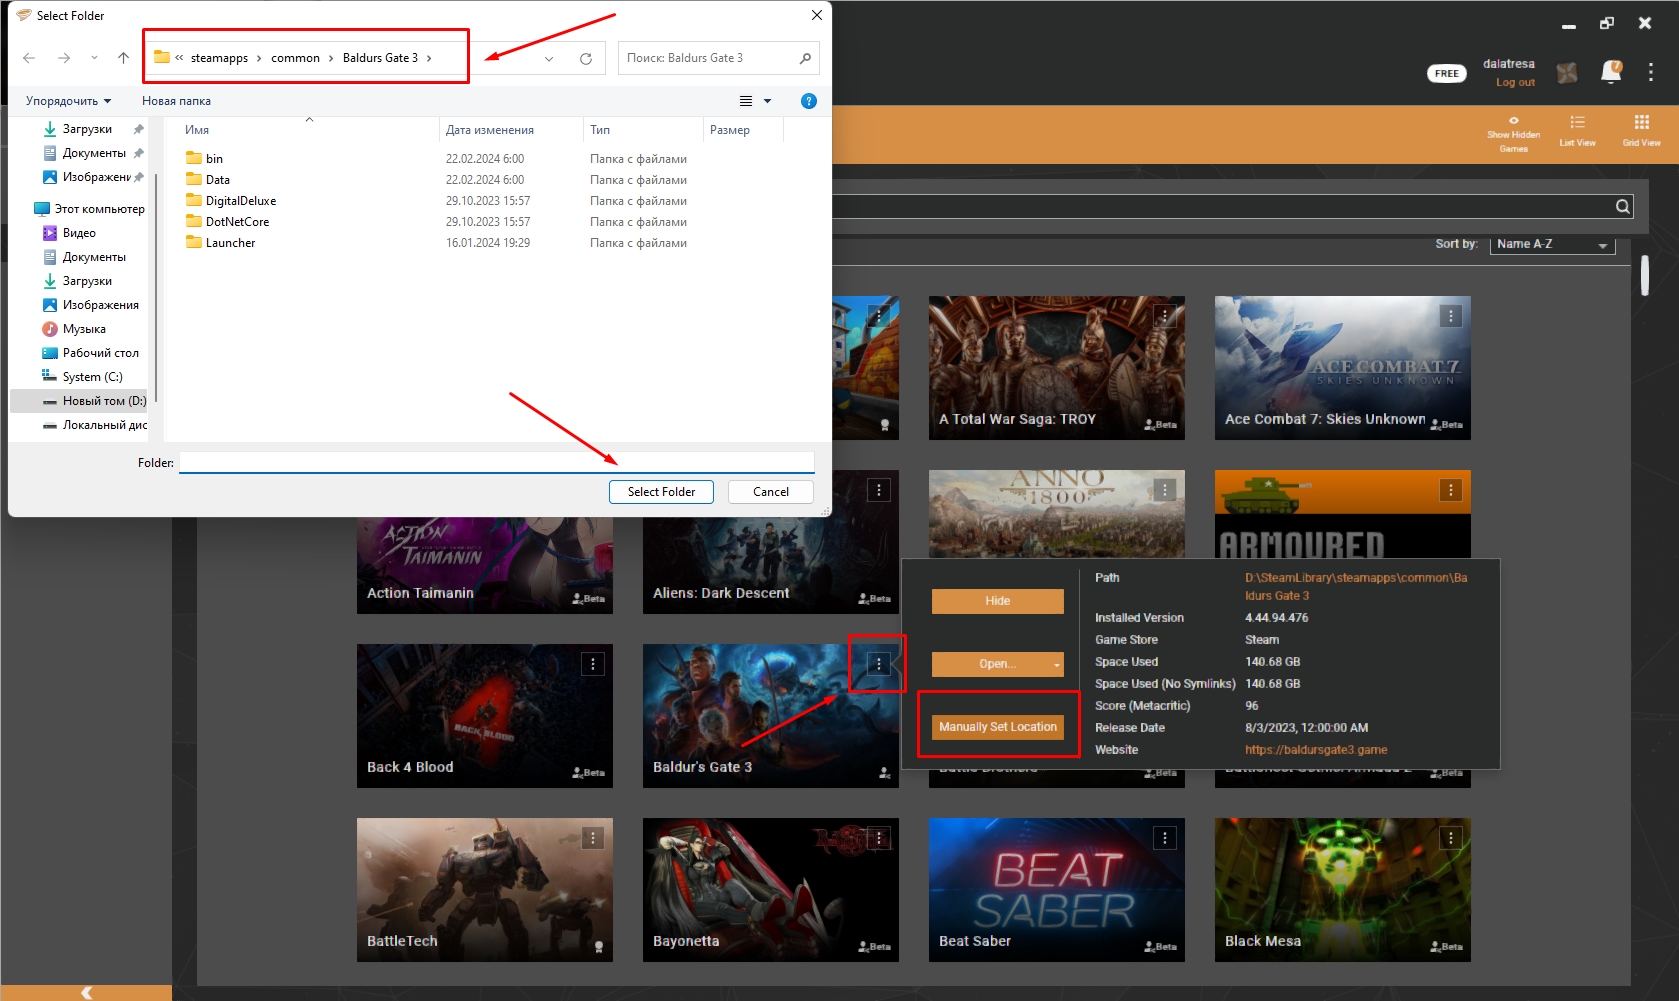This screenshot has width=1679, height=1001.
Task: Open options menu on Black Mesa card
Action: (x=1450, y=838)
